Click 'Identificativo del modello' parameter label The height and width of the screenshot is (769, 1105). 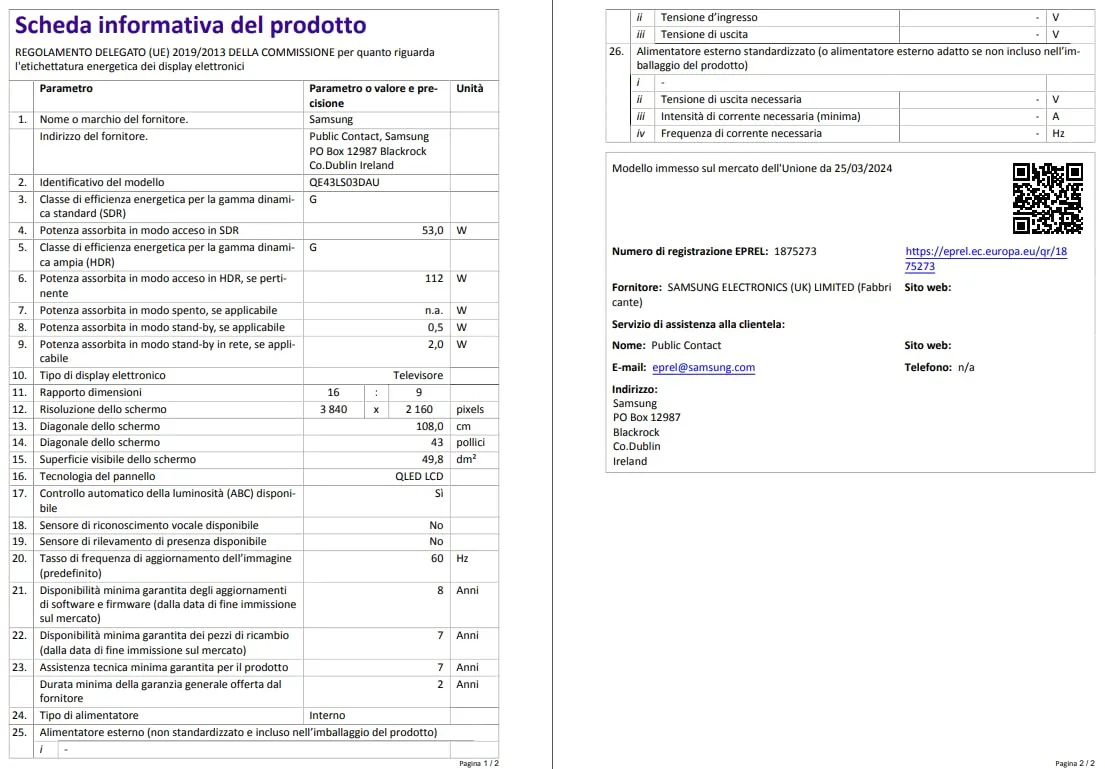point(101,183)
